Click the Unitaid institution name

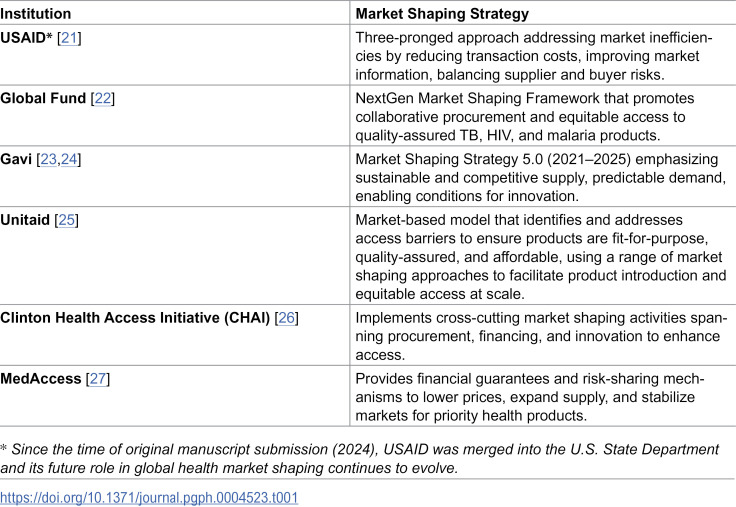point(25,220)
